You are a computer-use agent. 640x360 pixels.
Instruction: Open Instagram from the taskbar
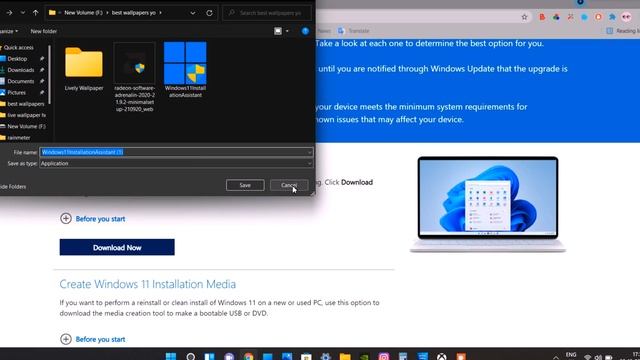tap(384, 356)
